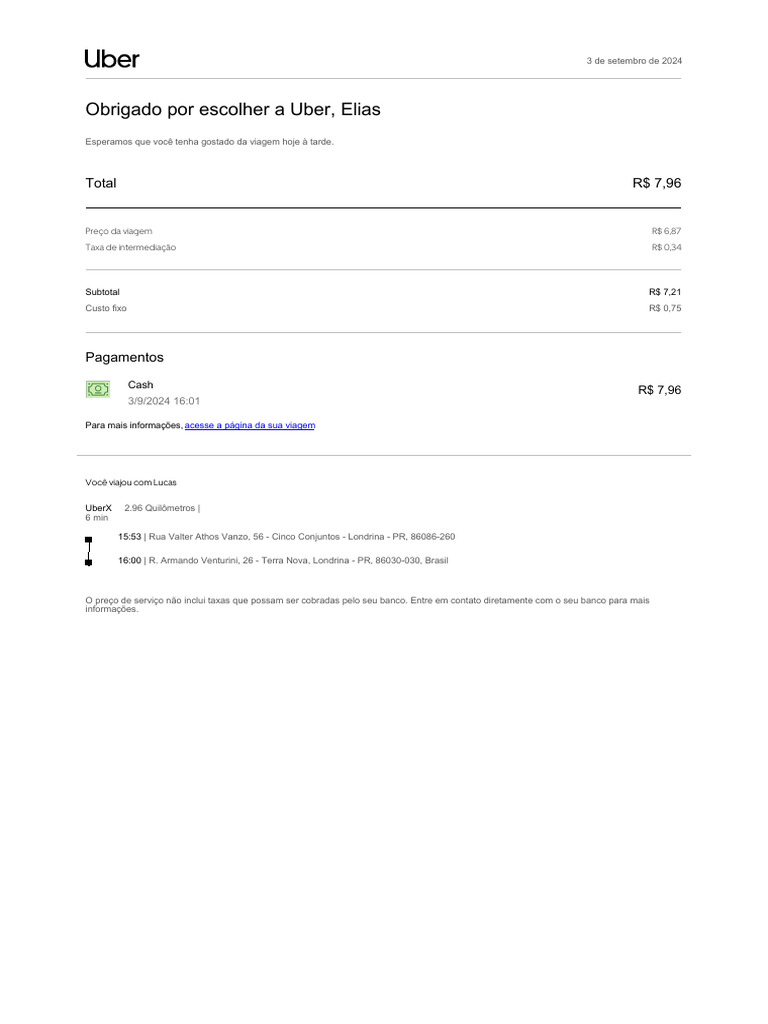Click the pickup point route marker

point(88,540)
